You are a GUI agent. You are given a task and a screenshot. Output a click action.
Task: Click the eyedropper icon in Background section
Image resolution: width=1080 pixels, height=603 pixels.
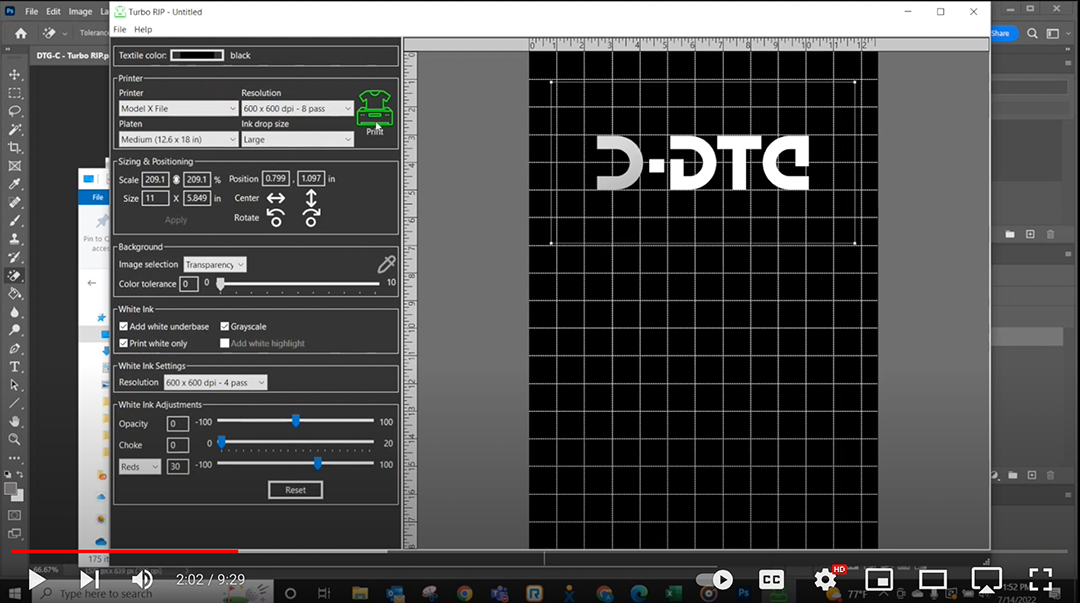click(x=385, y=264)
